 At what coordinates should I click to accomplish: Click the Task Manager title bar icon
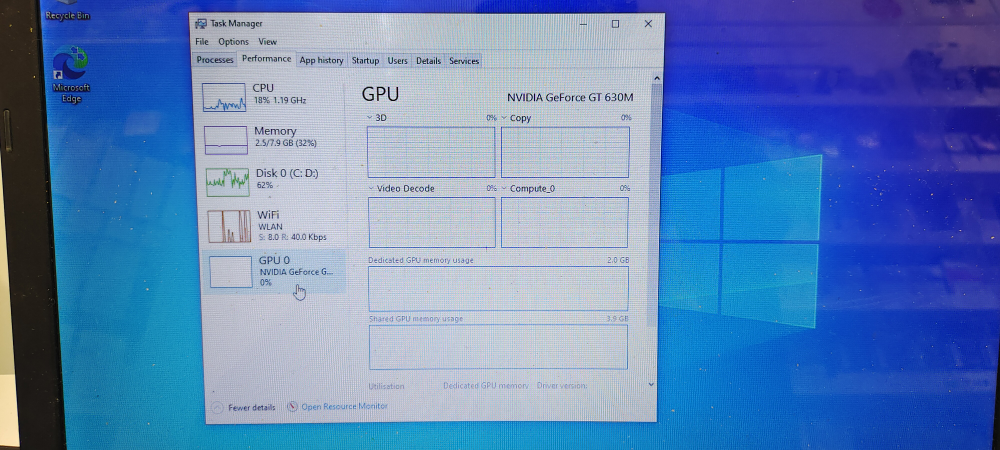[201, 24]
